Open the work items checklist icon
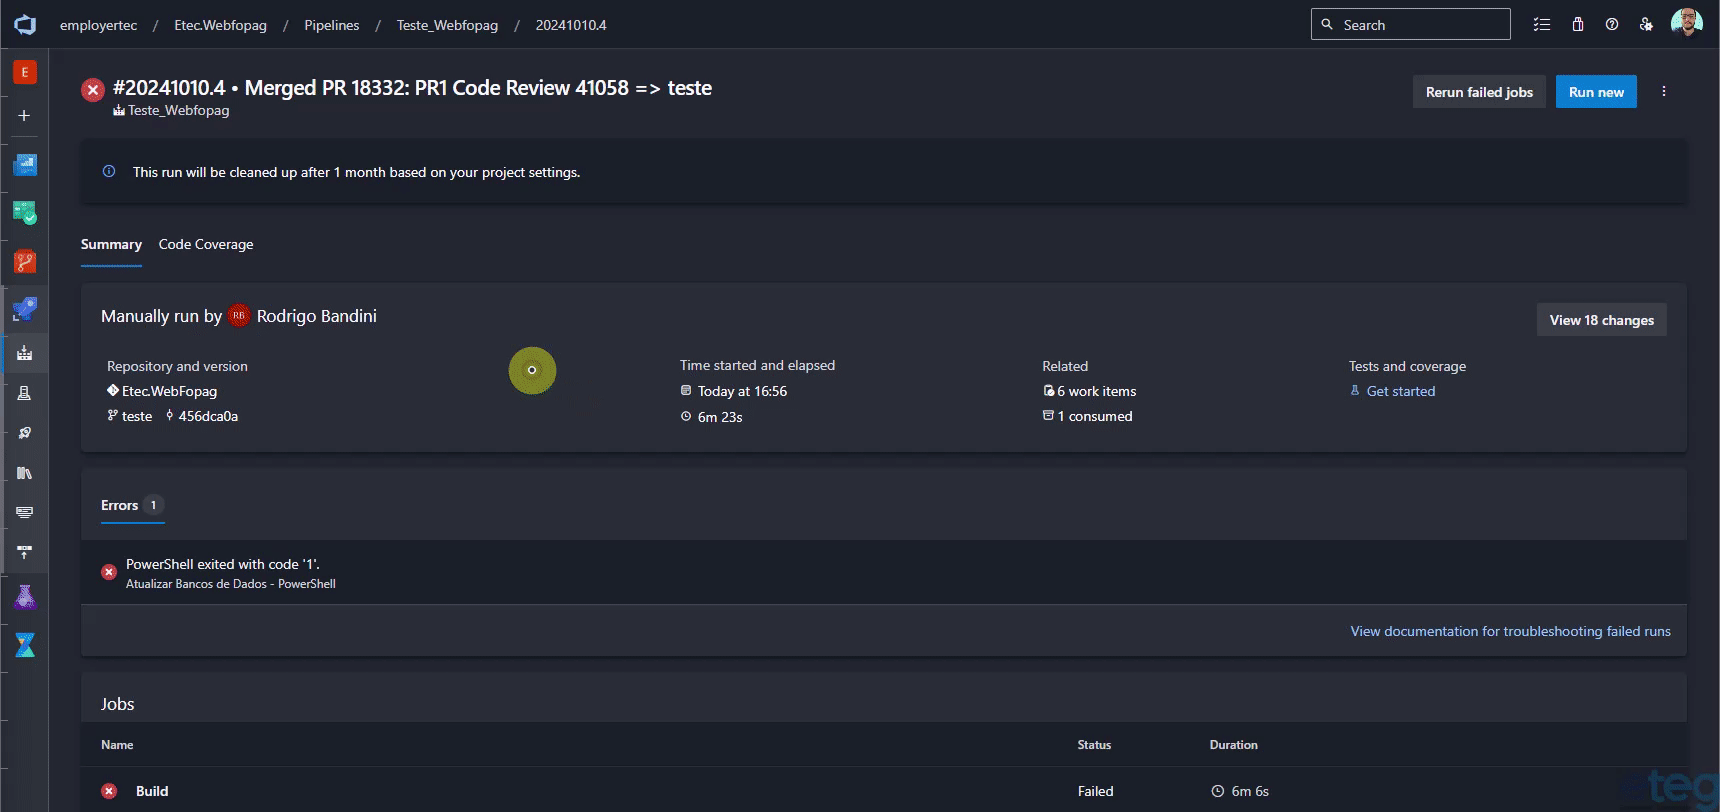The height and width of the screenshot is (812, 1720). tap(1542, 25)
